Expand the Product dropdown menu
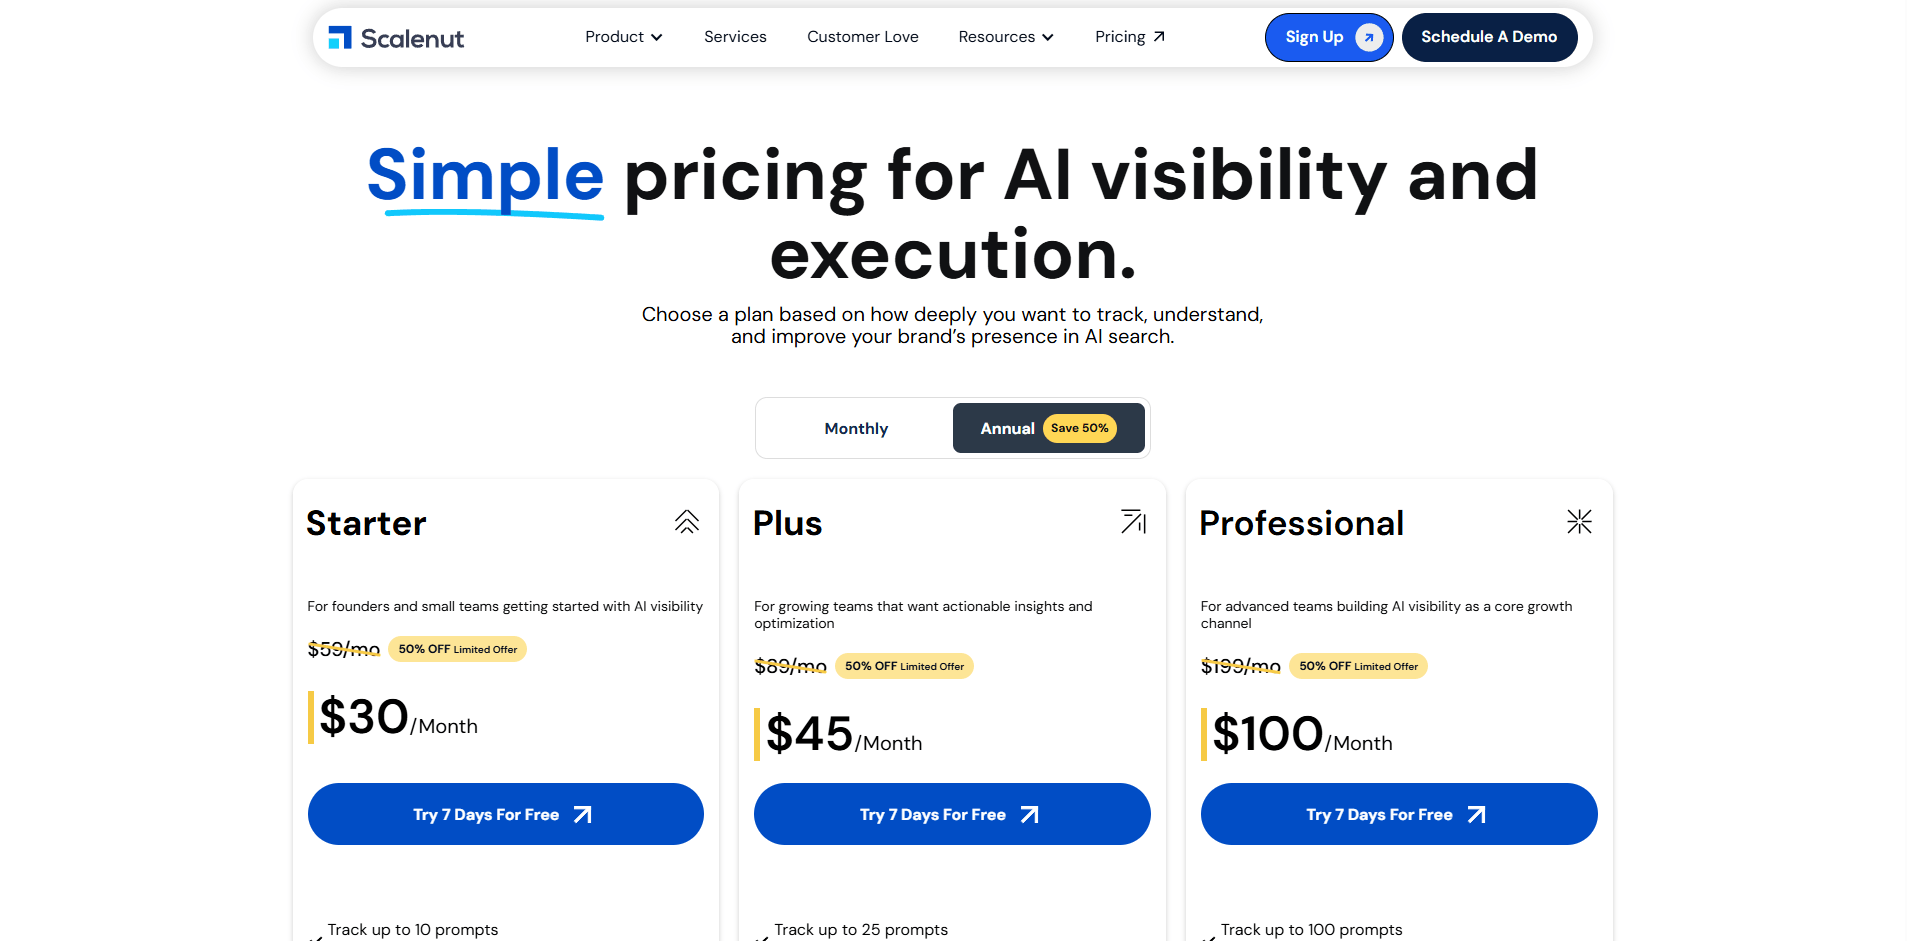The height and width of the screenshot is (941, 1907). tap(623, 37)
